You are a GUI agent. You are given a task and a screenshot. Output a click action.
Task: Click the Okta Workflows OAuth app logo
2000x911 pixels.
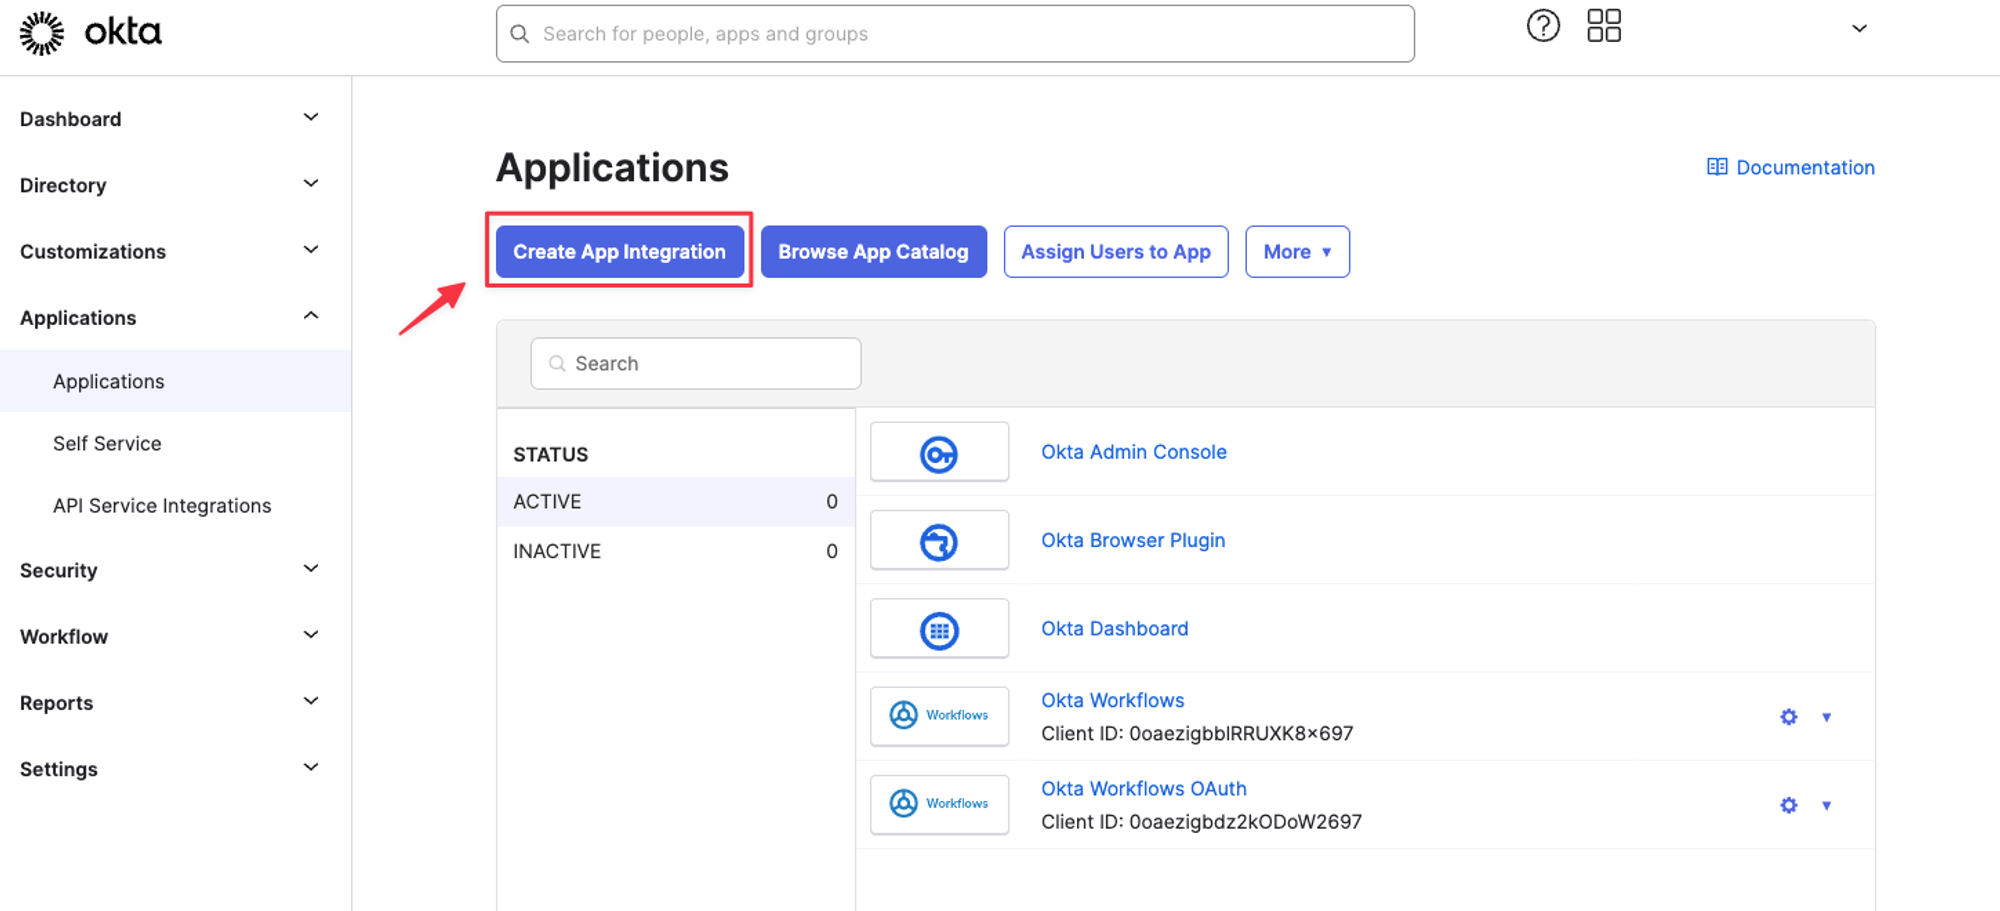939,804
